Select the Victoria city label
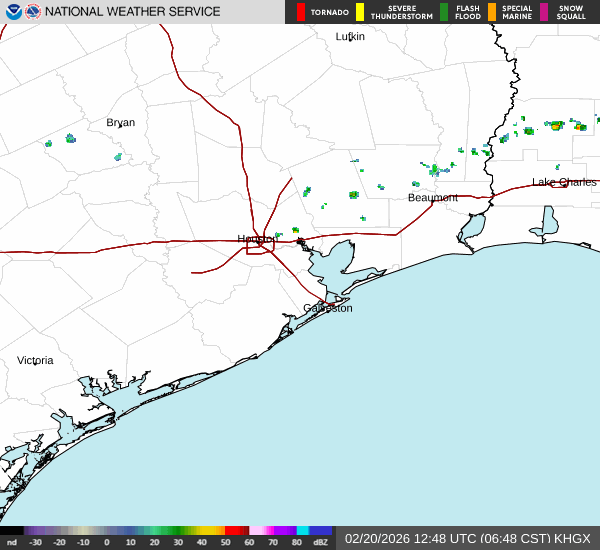This screenshot has width=600, height=550. [x=35, y=360]
